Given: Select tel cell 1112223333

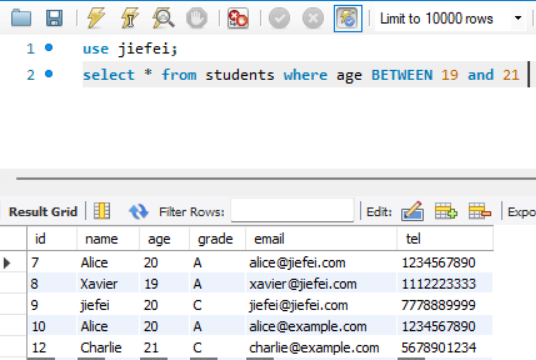Looking at the screenshot, I should (x=445, y=284).
